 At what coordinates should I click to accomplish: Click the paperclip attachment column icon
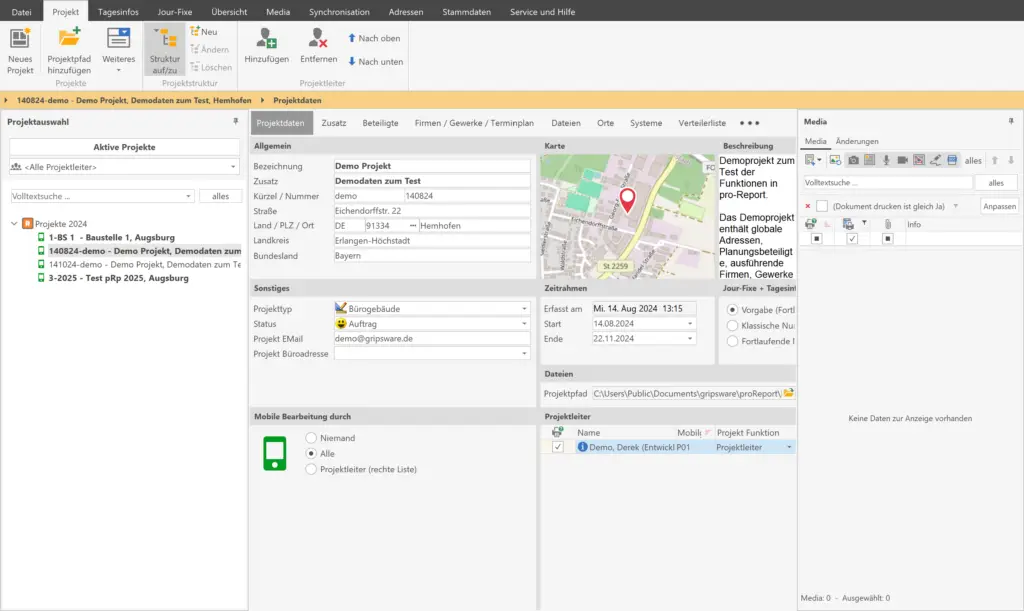[888, 224]
